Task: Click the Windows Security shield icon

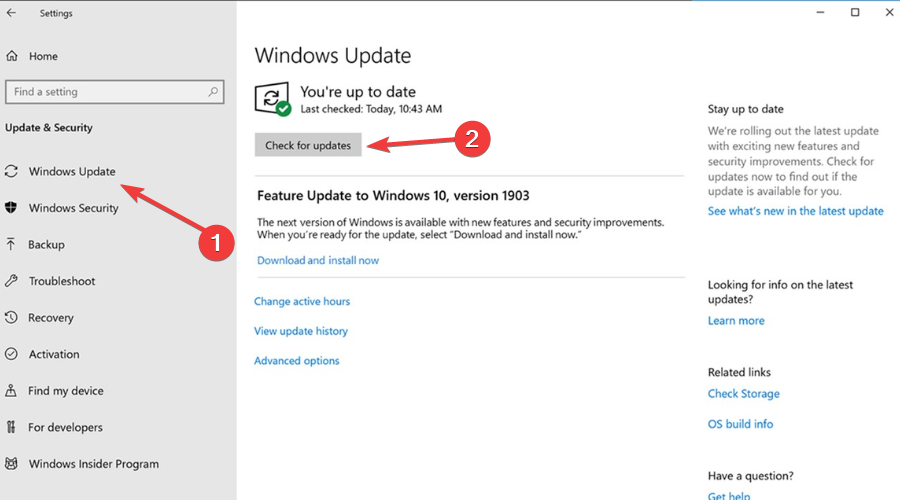Action: [11, 207]
